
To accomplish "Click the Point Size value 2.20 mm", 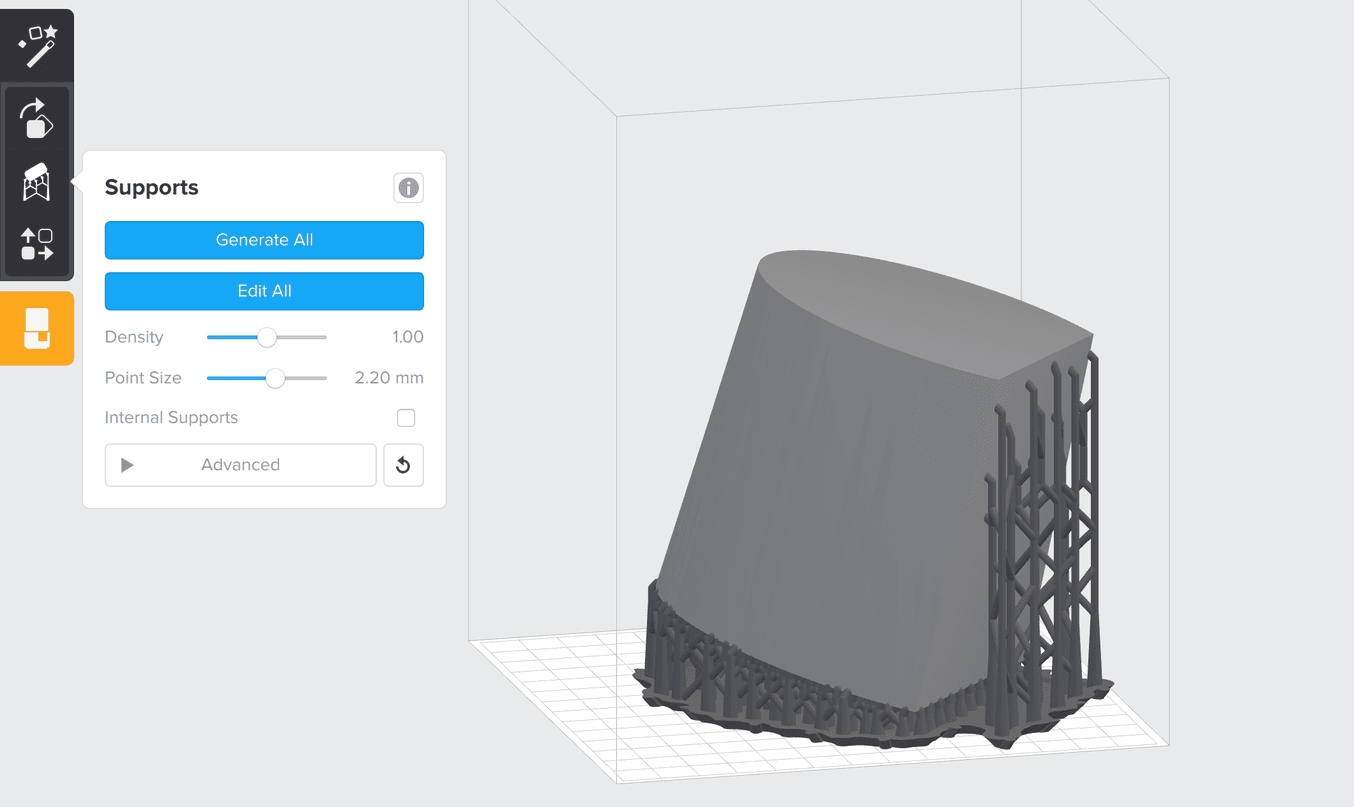I will click(389, 378).
